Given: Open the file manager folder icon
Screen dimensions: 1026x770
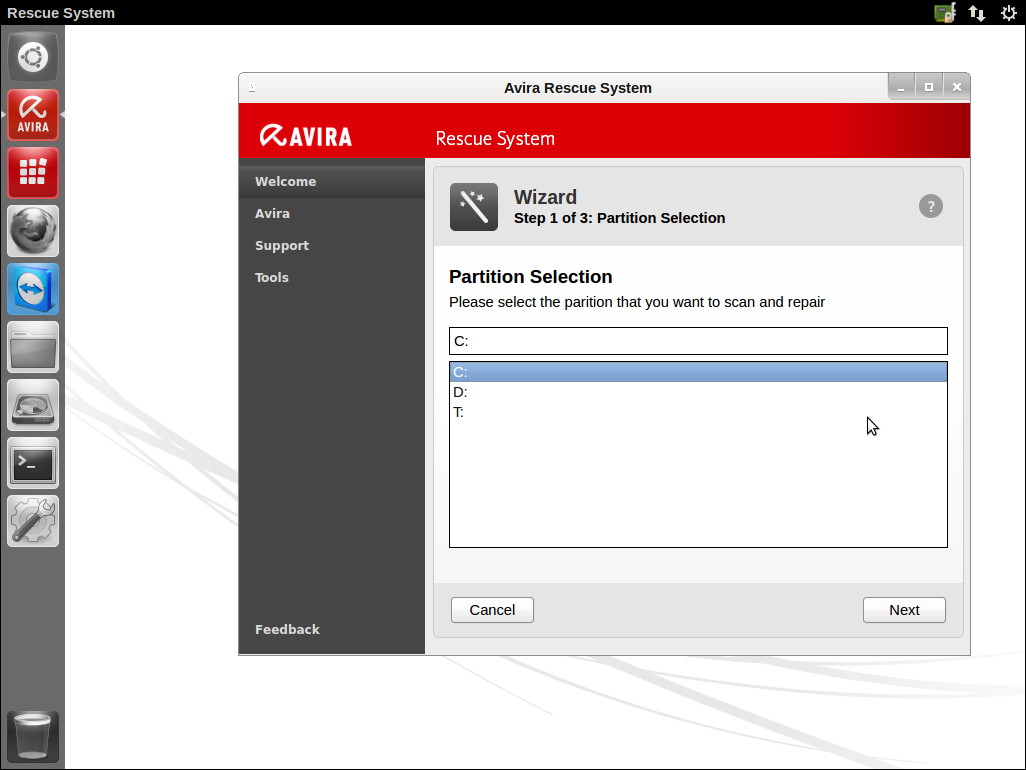Looking at the screenshot, I should 33,347.
